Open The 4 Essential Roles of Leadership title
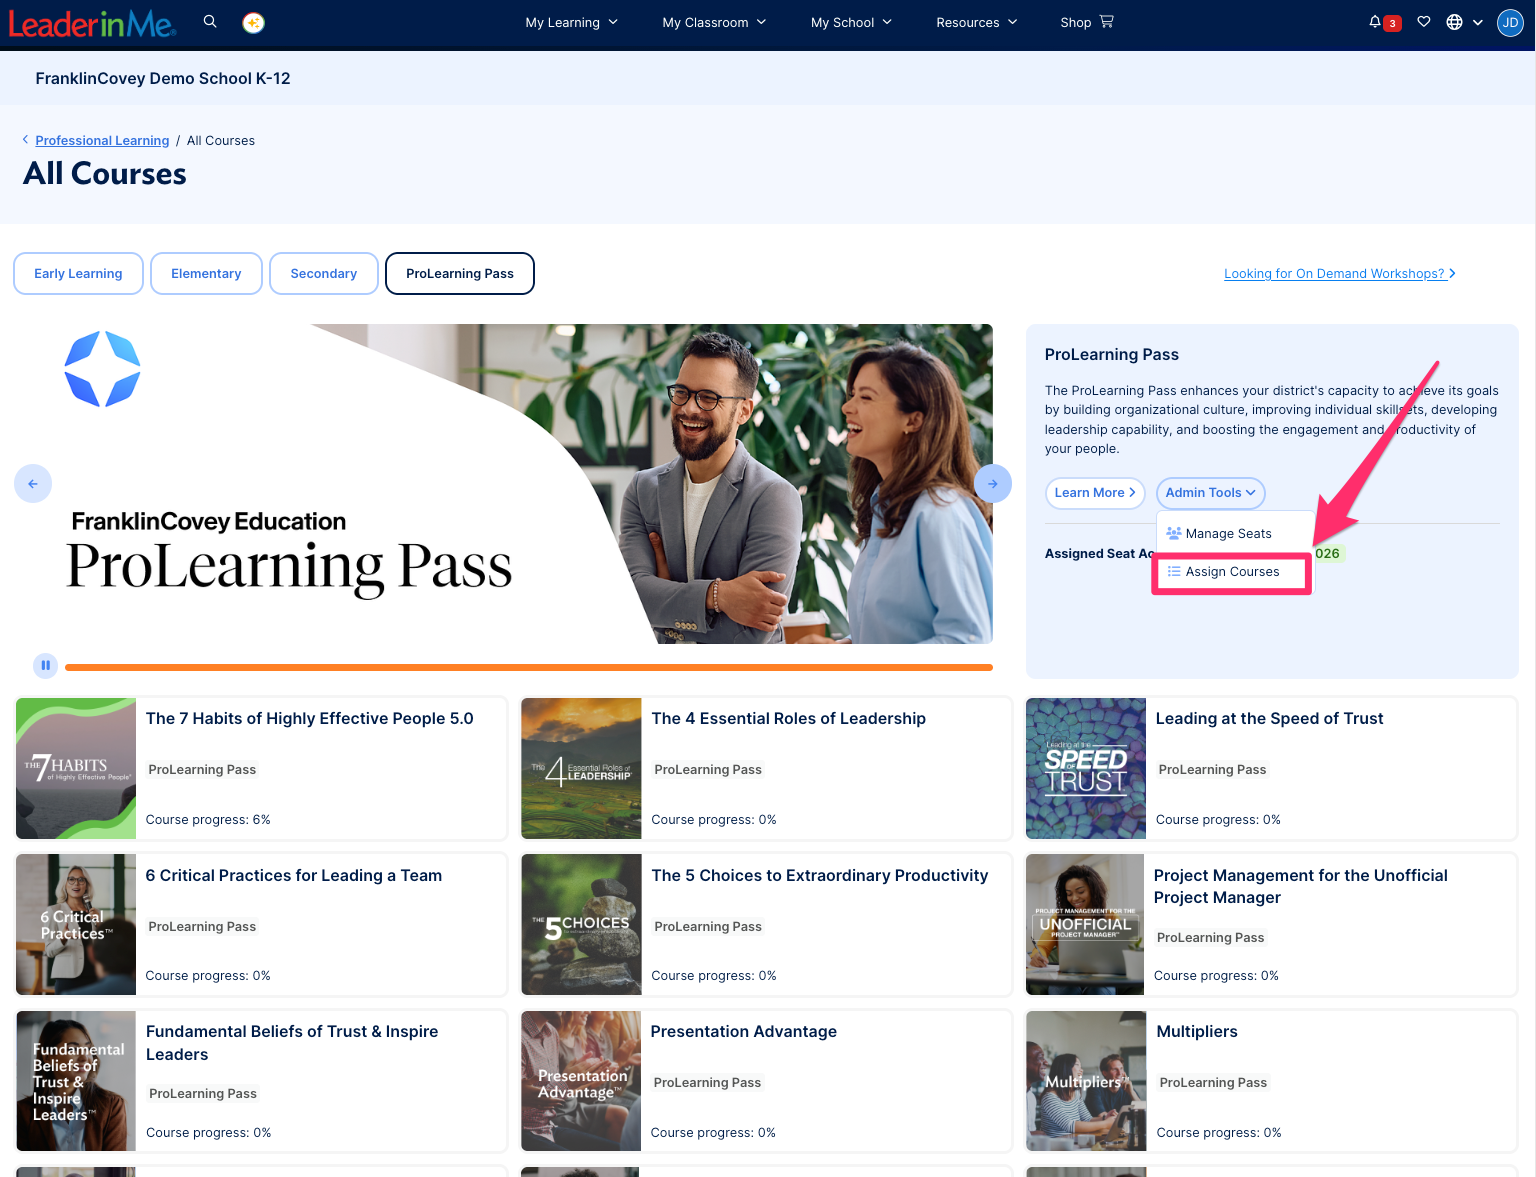This screenshot has height=1177, width=1536. pos(789,719)
